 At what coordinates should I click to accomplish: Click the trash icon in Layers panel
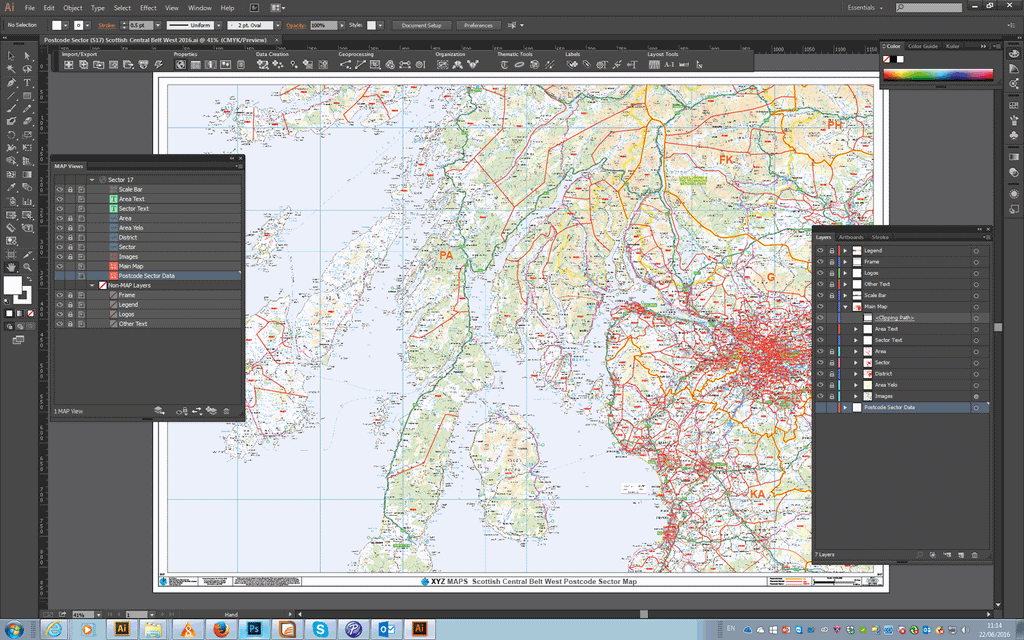[974, 554]
